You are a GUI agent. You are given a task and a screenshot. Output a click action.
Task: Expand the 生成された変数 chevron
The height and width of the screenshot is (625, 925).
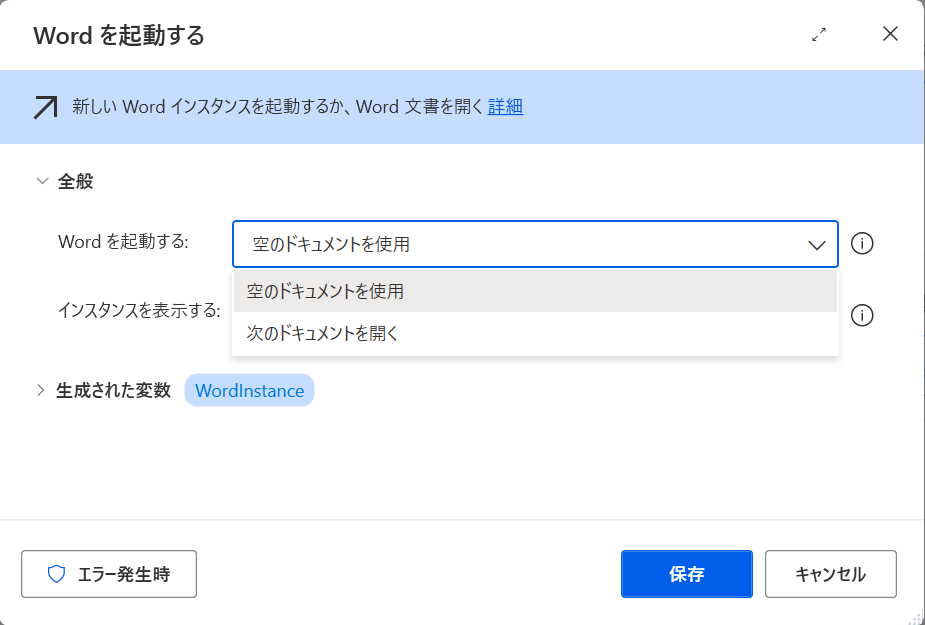coord(41,390)
